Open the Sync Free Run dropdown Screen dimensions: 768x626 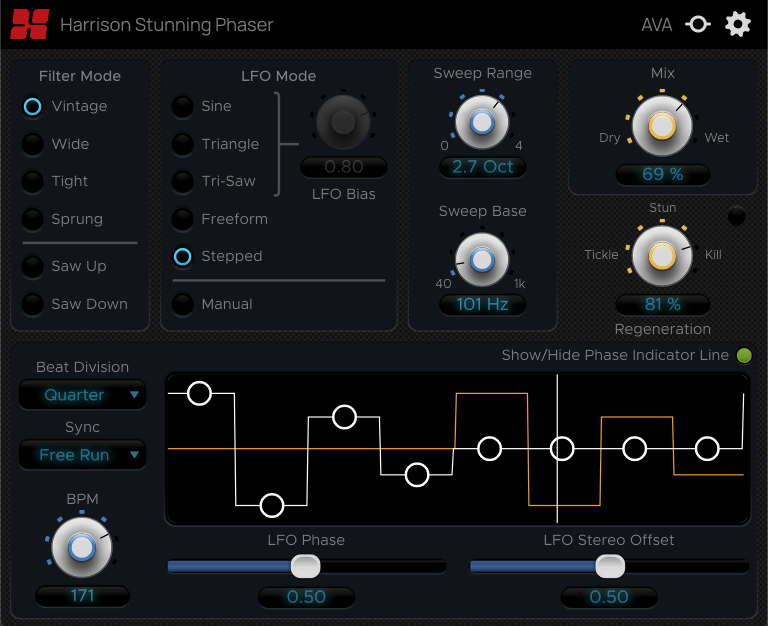point(82,455)
